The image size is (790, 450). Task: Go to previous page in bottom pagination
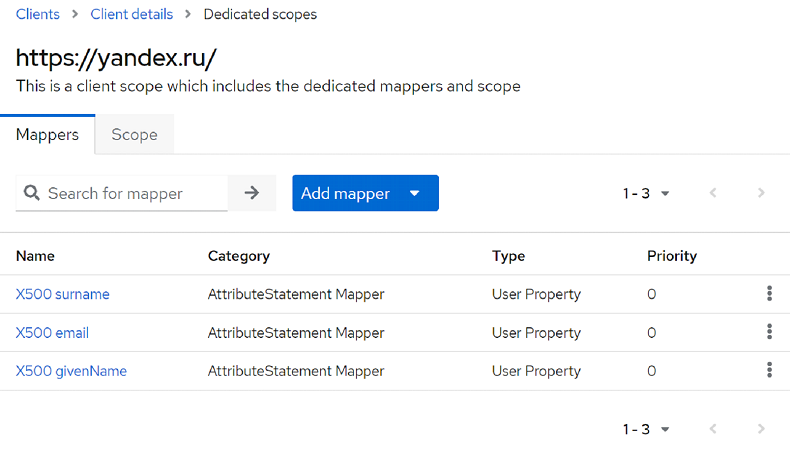[x=713, y=429]
